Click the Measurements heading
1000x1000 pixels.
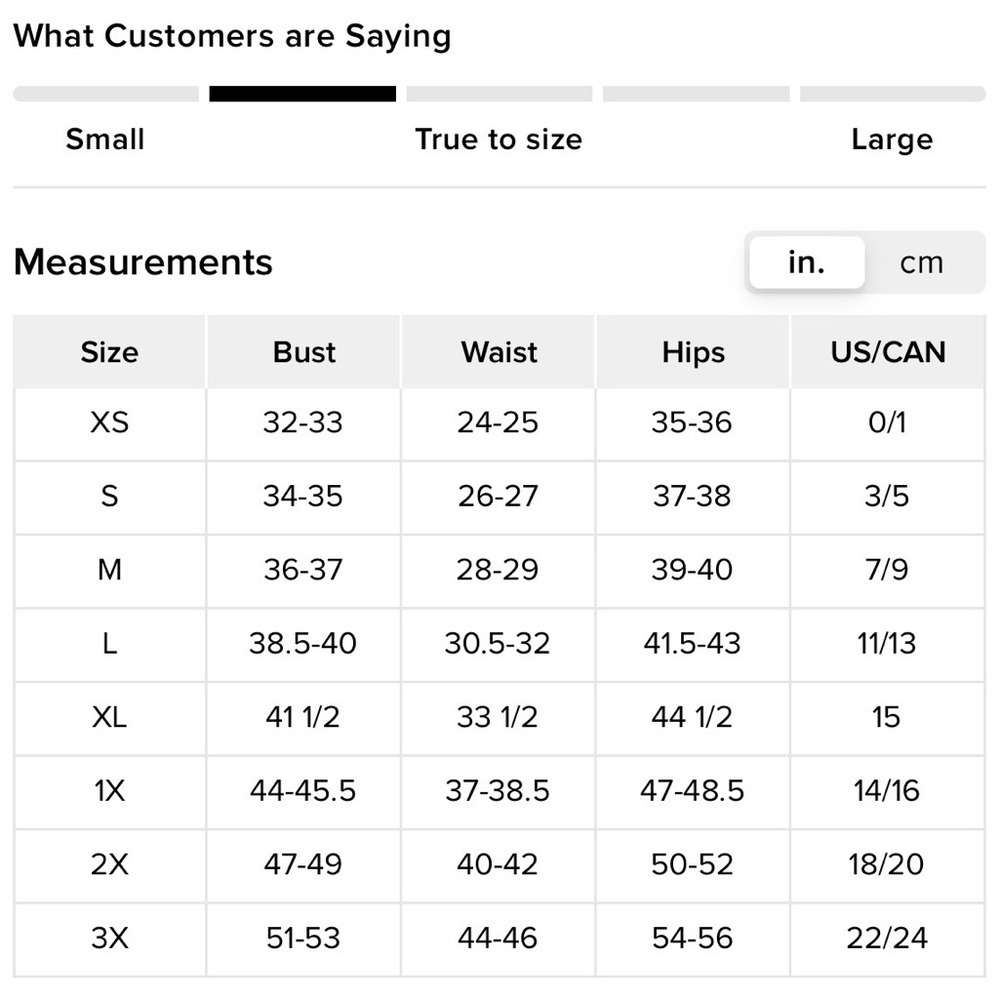coord(143,262)
